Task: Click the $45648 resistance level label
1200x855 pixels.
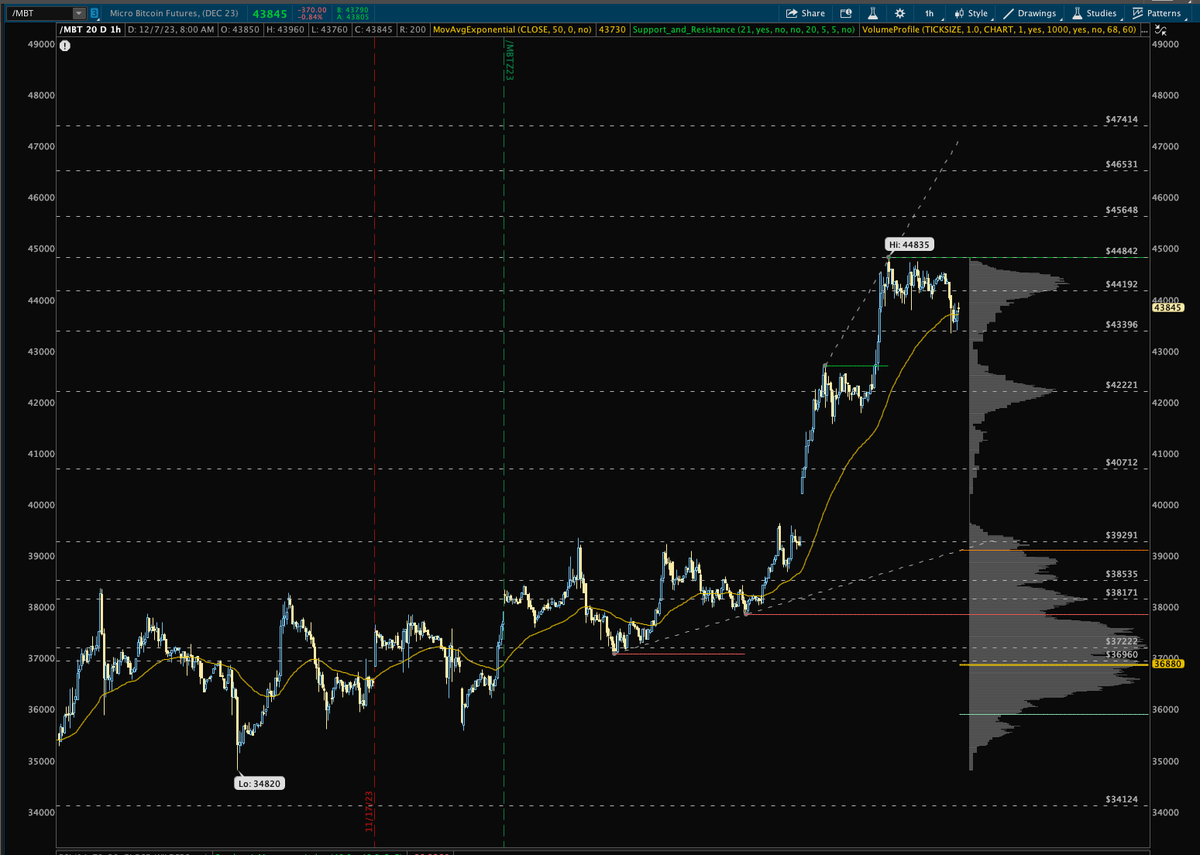Action: click(x=1122, y=210)
